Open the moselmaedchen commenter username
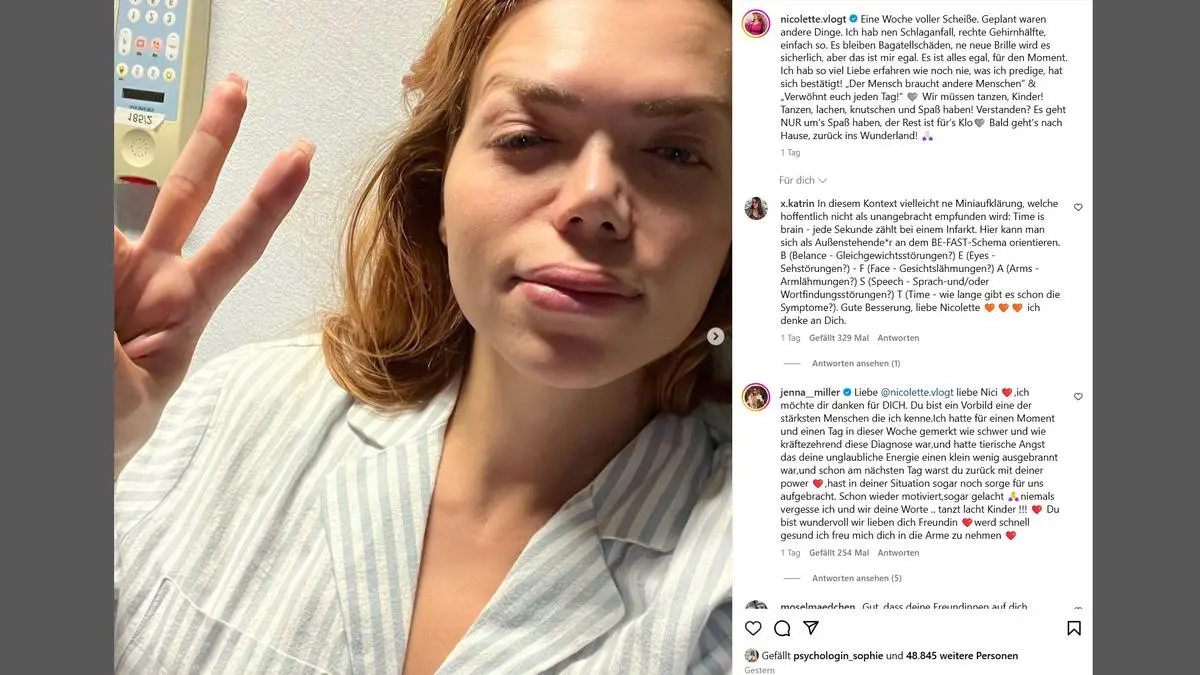1200x675 pixels. pos(818,607)
